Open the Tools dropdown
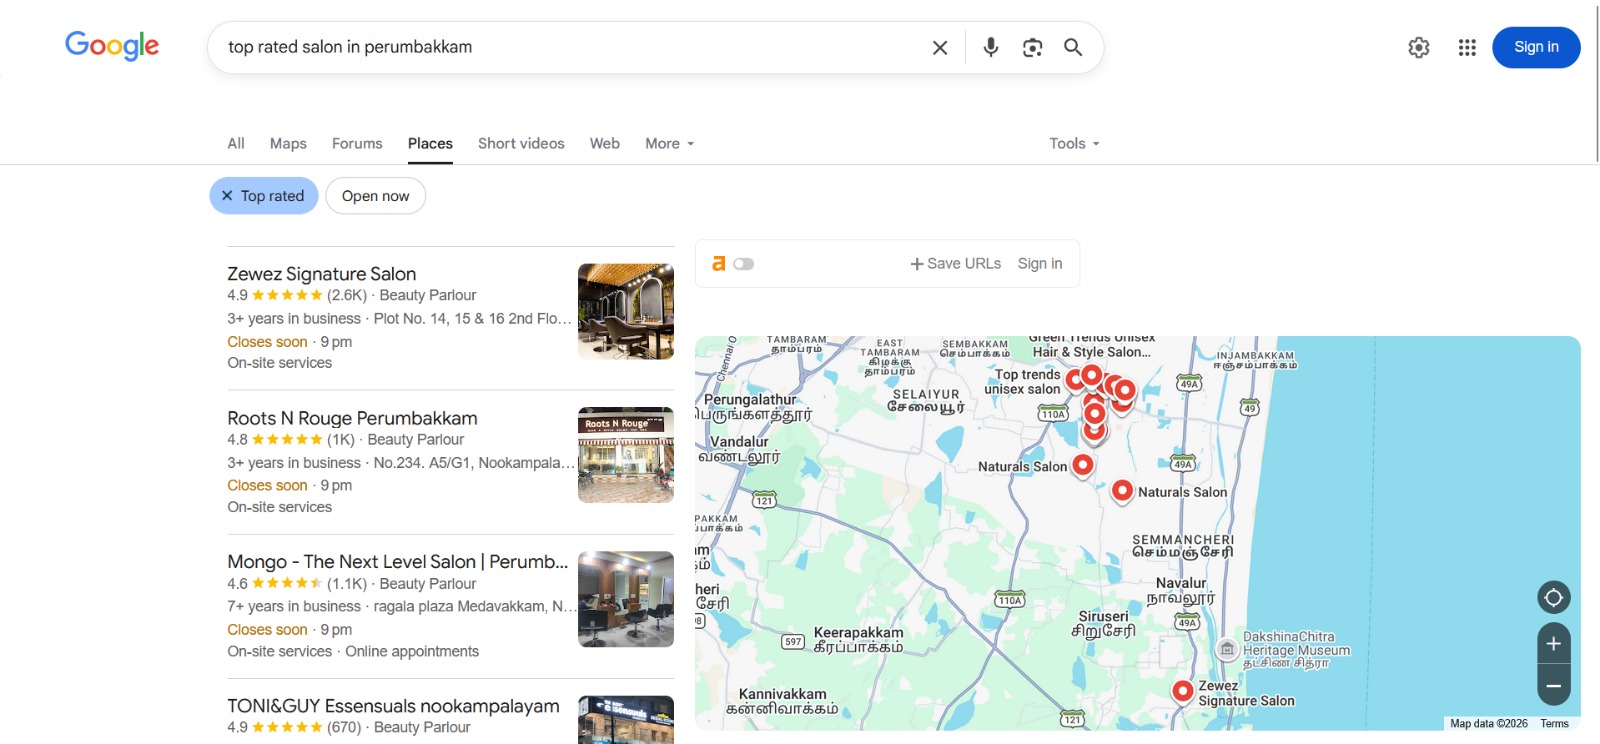The image size is (1600, 744). (x=1075, y=144)
